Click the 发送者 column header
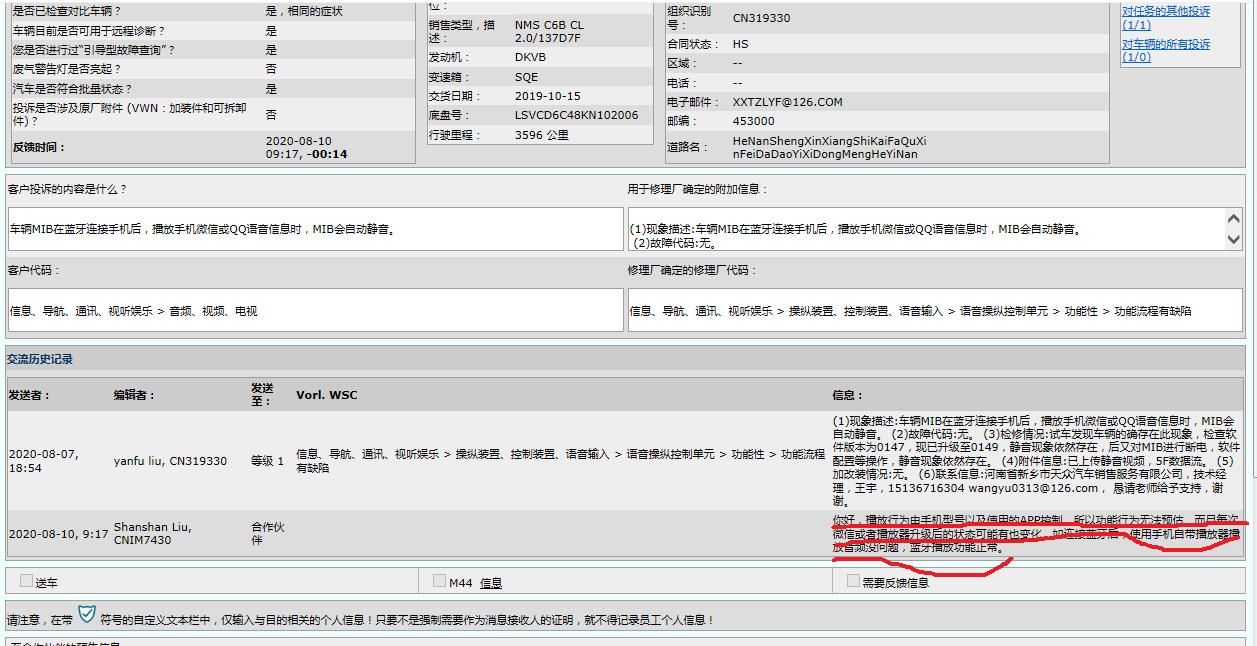 29,395
